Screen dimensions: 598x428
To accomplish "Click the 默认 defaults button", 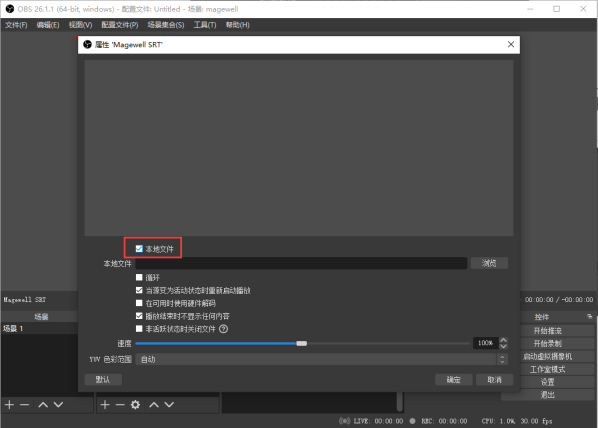I will point(103,380).
